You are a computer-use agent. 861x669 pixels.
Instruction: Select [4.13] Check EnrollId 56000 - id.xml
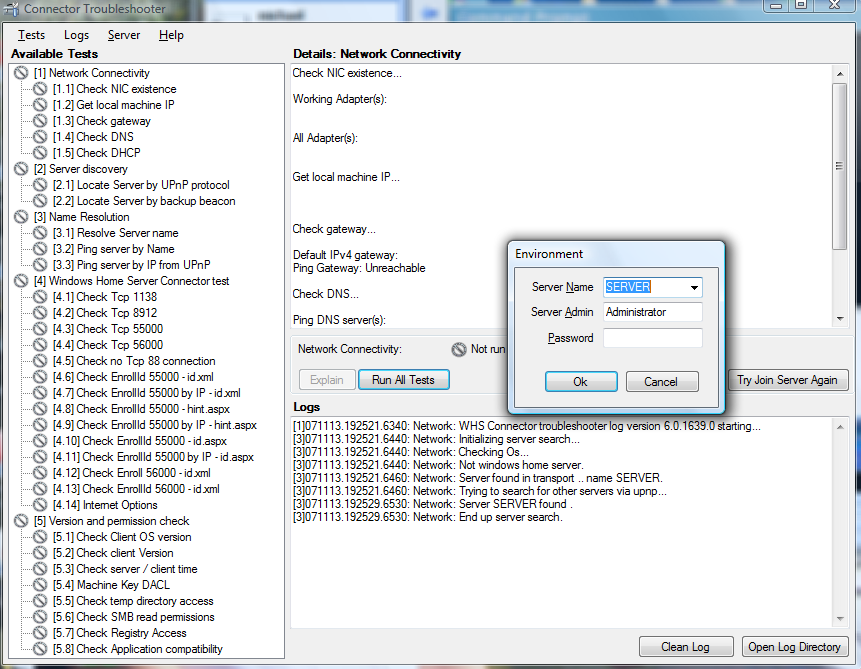click(136, 489)
